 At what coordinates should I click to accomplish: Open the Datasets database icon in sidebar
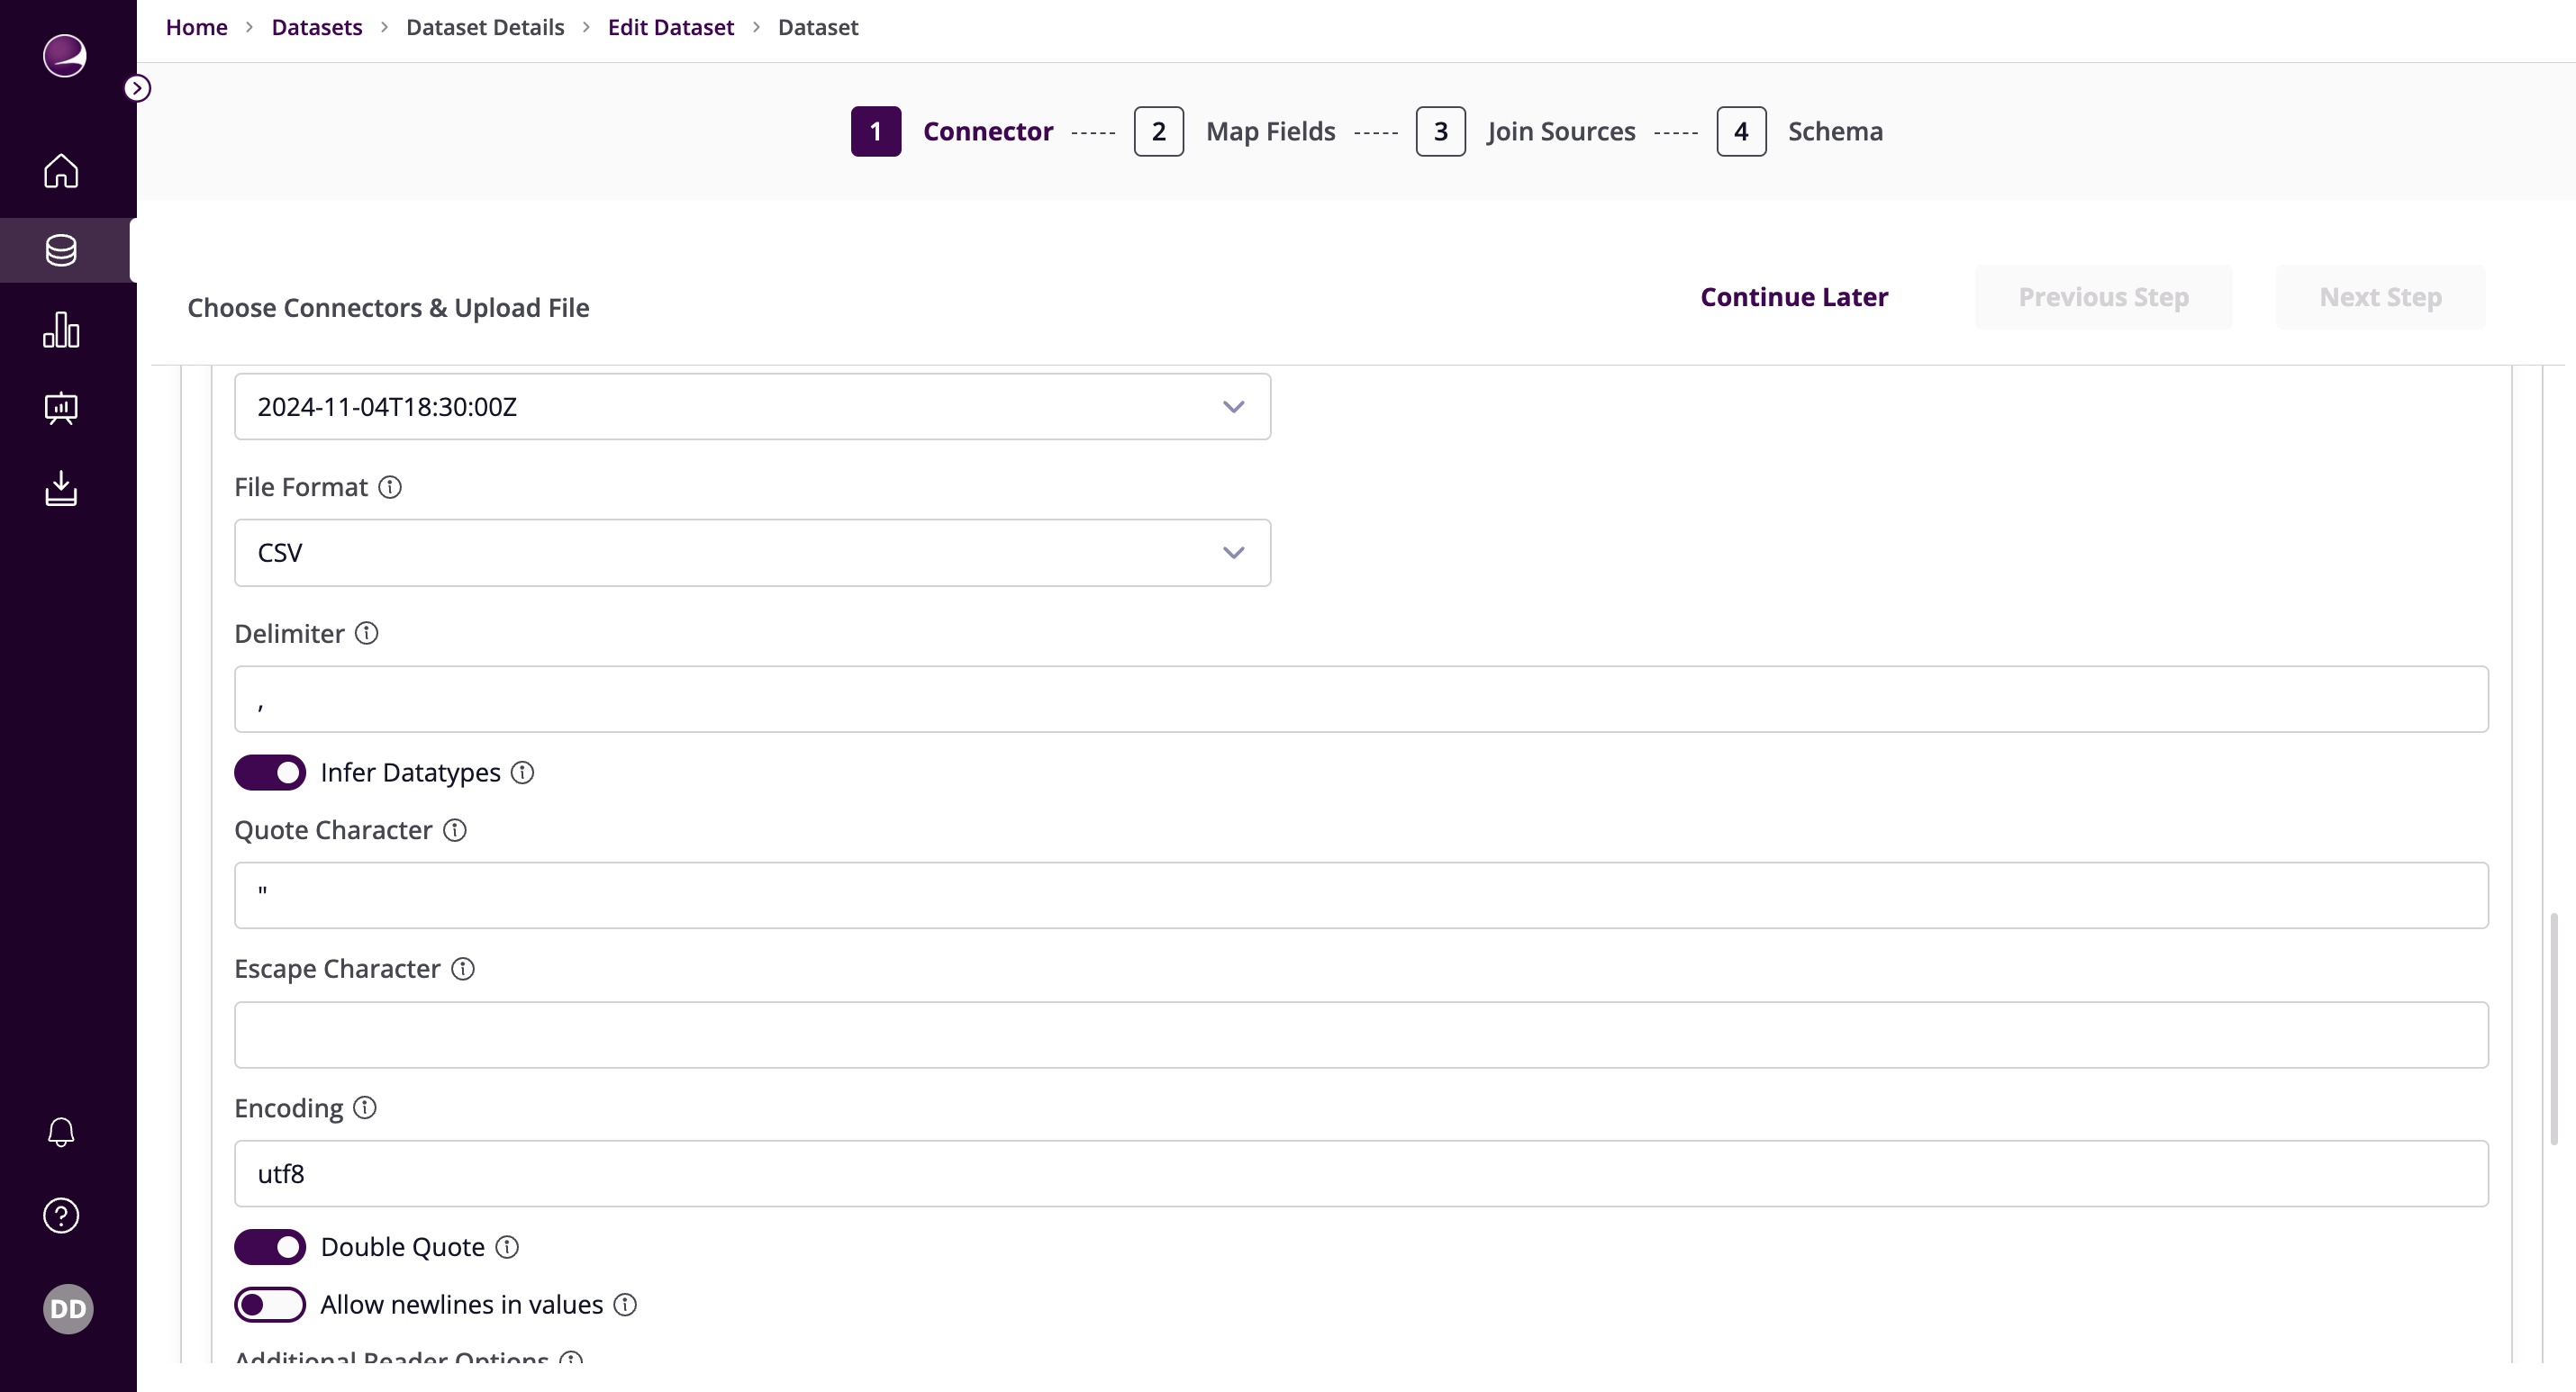coord(61,250)
